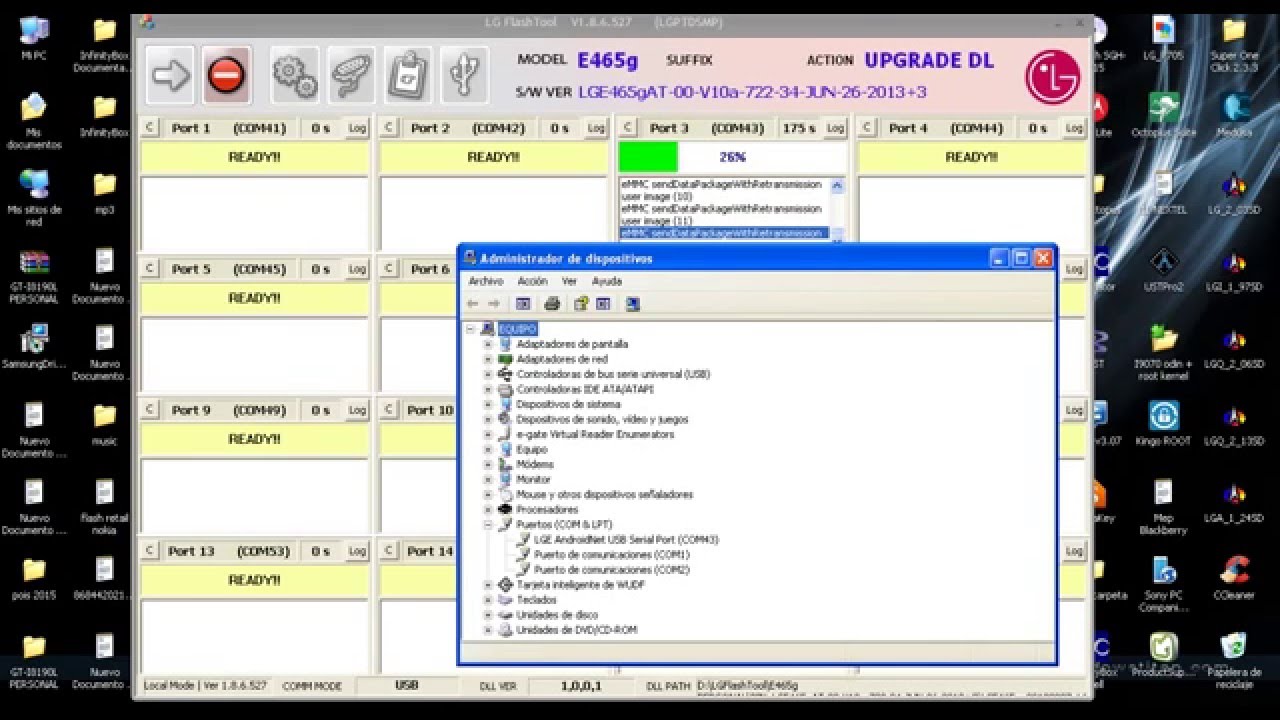Image resolution: width=1280 pixels, height=720 pixels.
Task: Click the C button for Port 13
Action: pyautogui.click(x=149, y=551)
